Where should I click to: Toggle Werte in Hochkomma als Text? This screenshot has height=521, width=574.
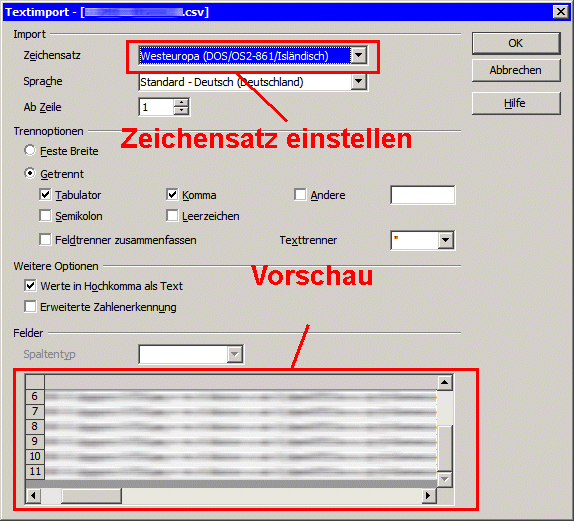30,285
